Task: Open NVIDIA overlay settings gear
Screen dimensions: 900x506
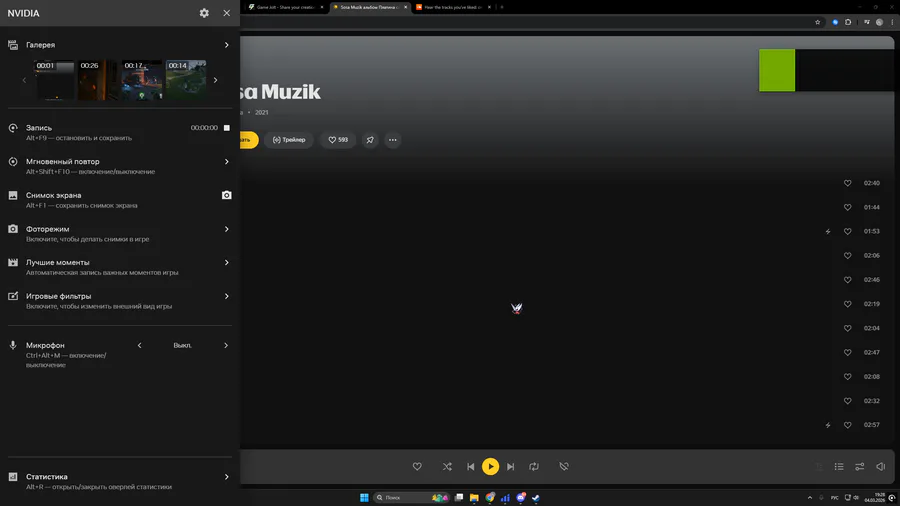Action: point(204,13)
